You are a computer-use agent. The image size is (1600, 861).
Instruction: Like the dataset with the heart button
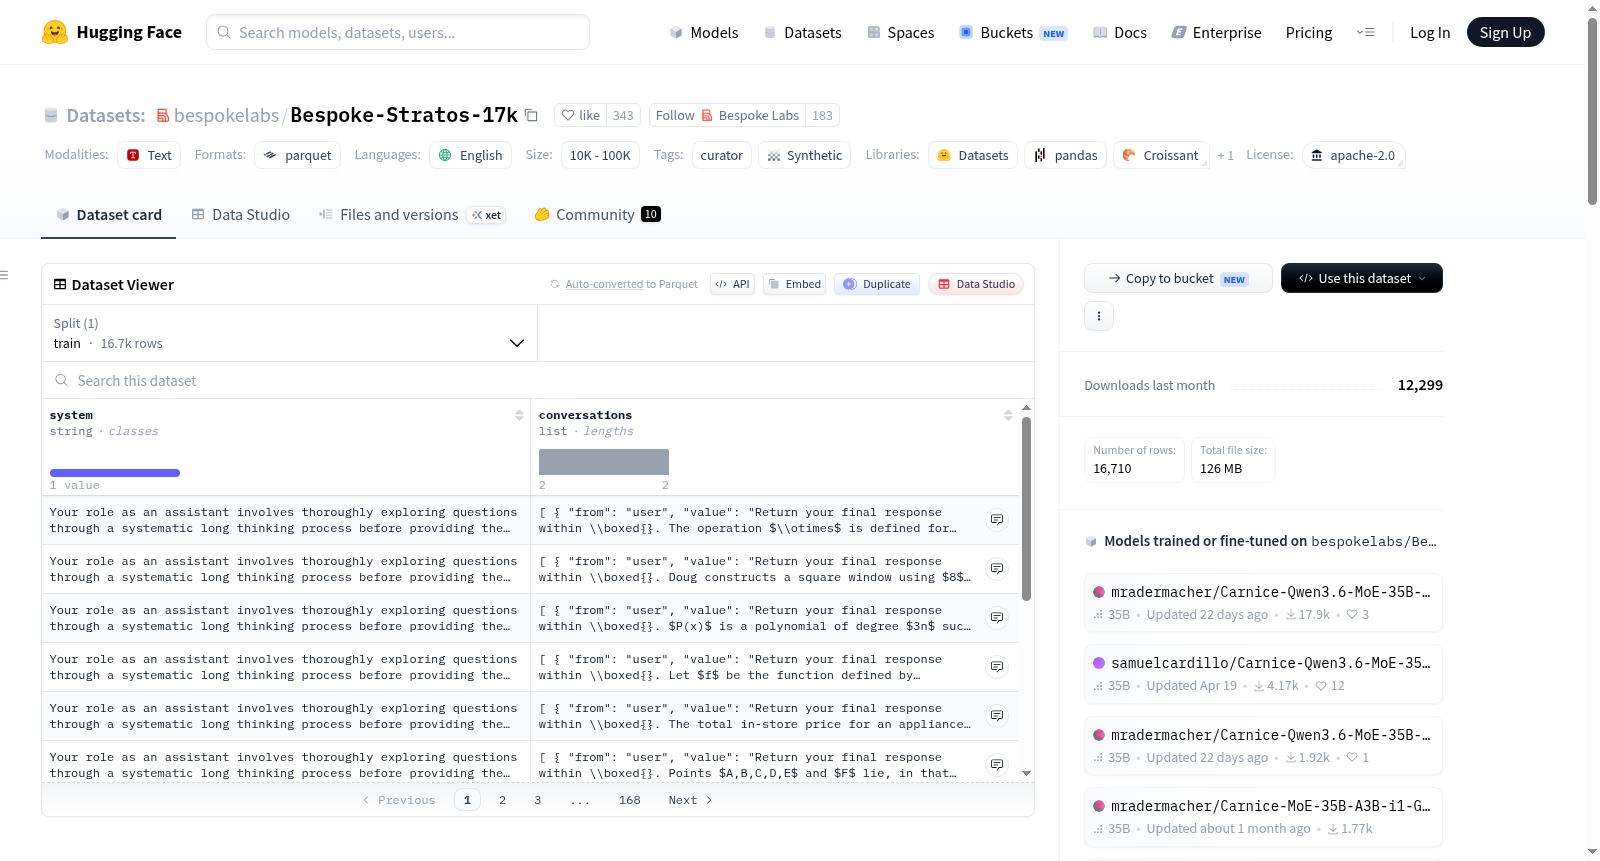581,115
